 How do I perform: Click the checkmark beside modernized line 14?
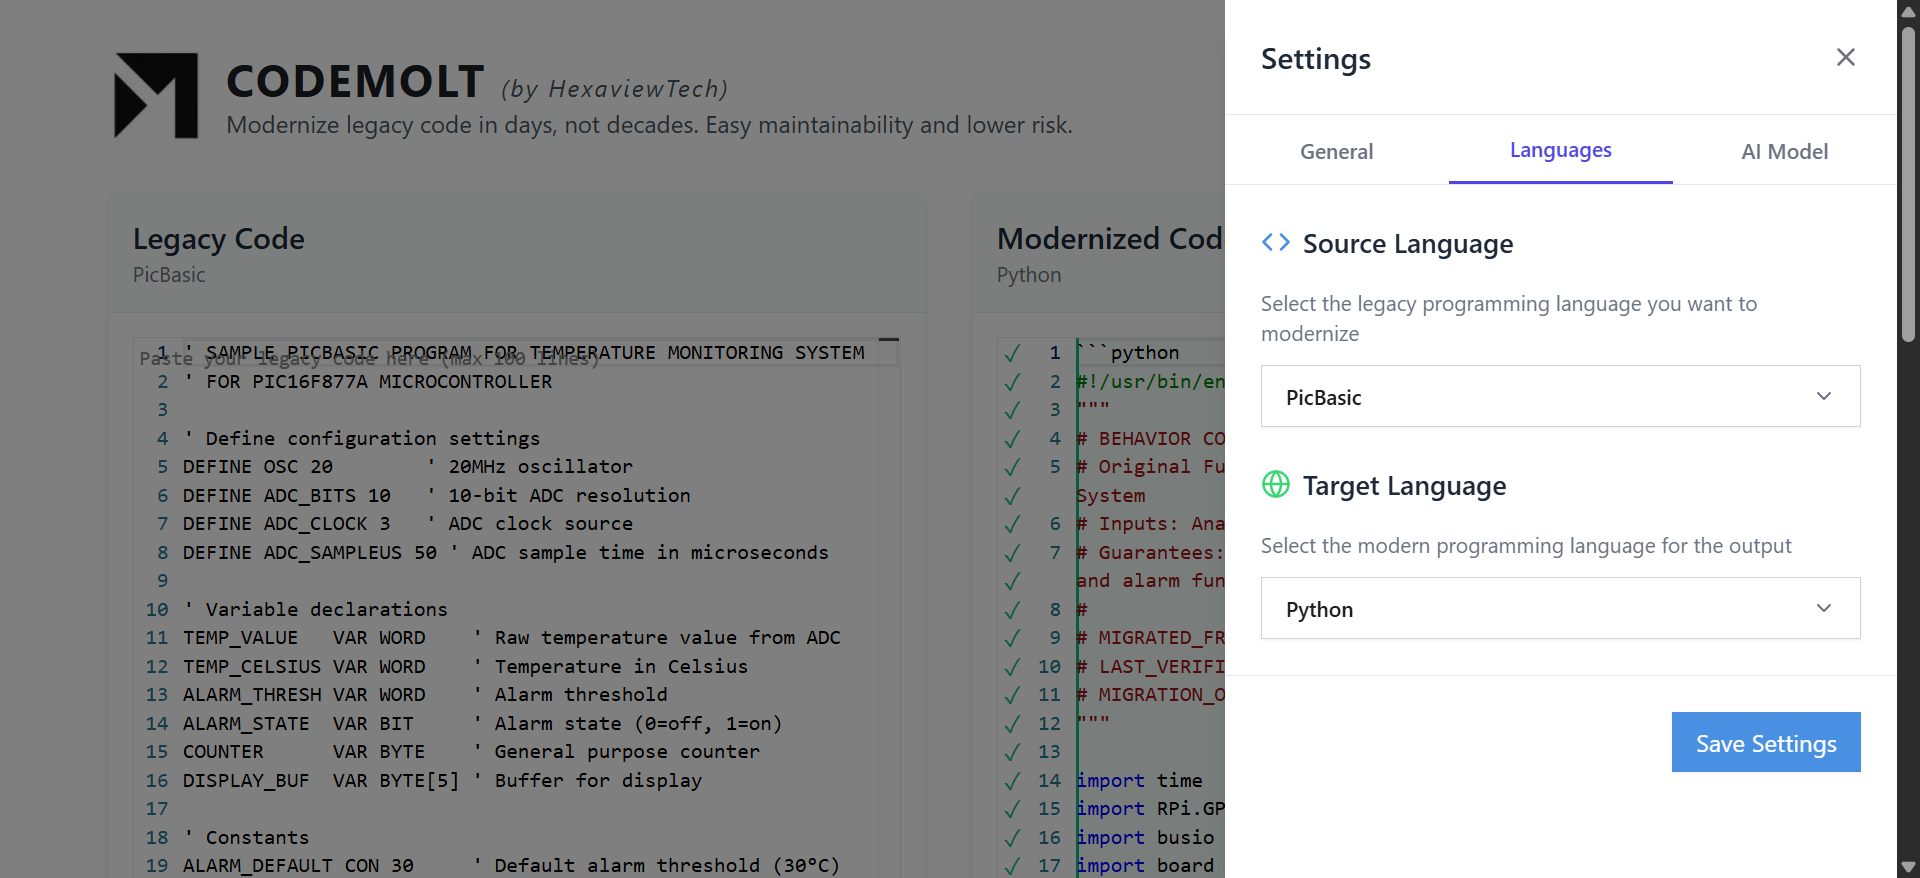click(1012, 781)
